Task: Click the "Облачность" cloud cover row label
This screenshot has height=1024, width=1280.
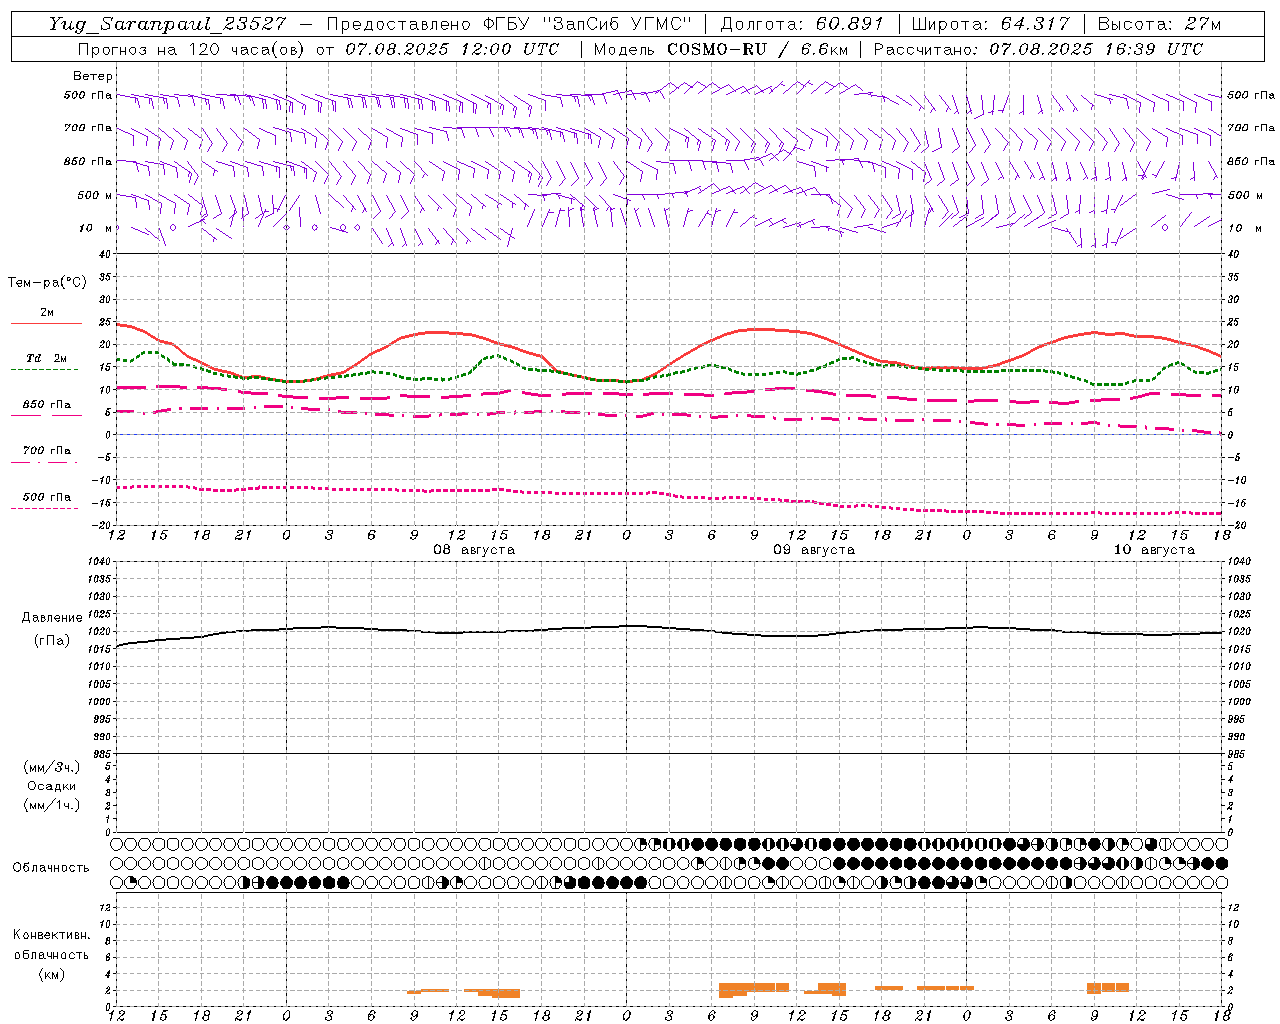Action: tap(51, 868)
